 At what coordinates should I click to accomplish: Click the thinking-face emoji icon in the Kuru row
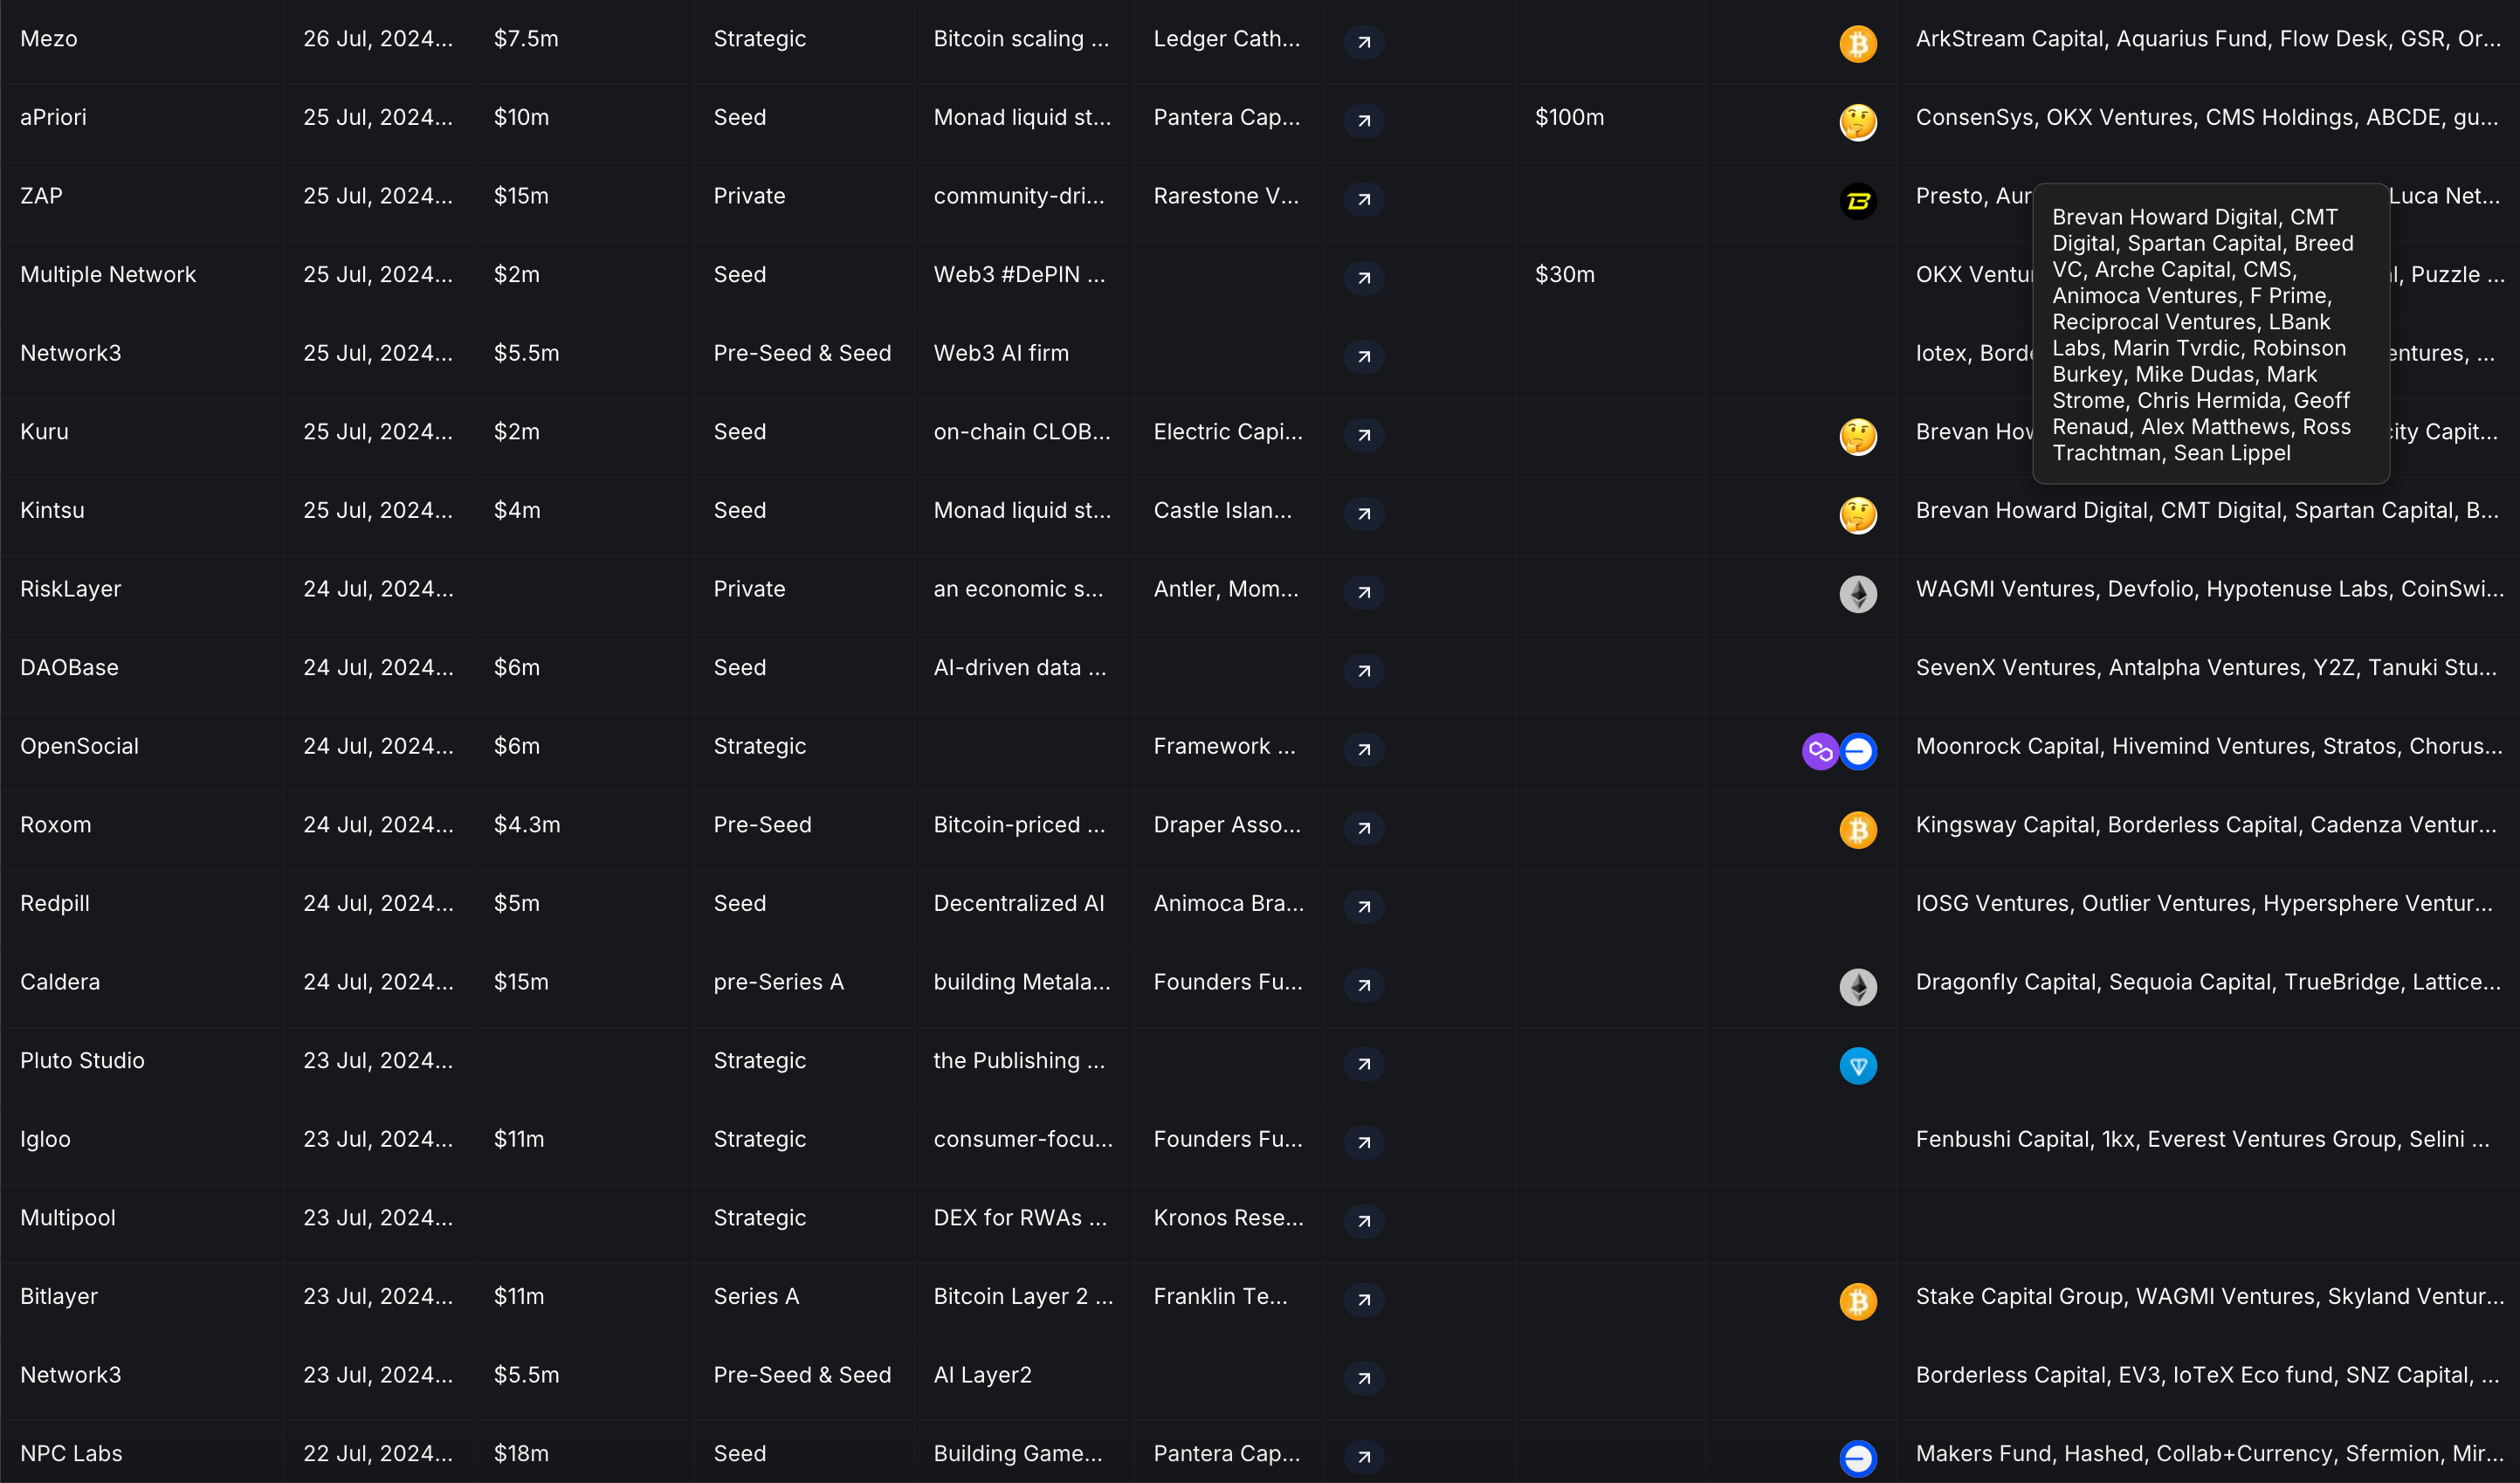pyautogui.click(x=1858, y=436)
